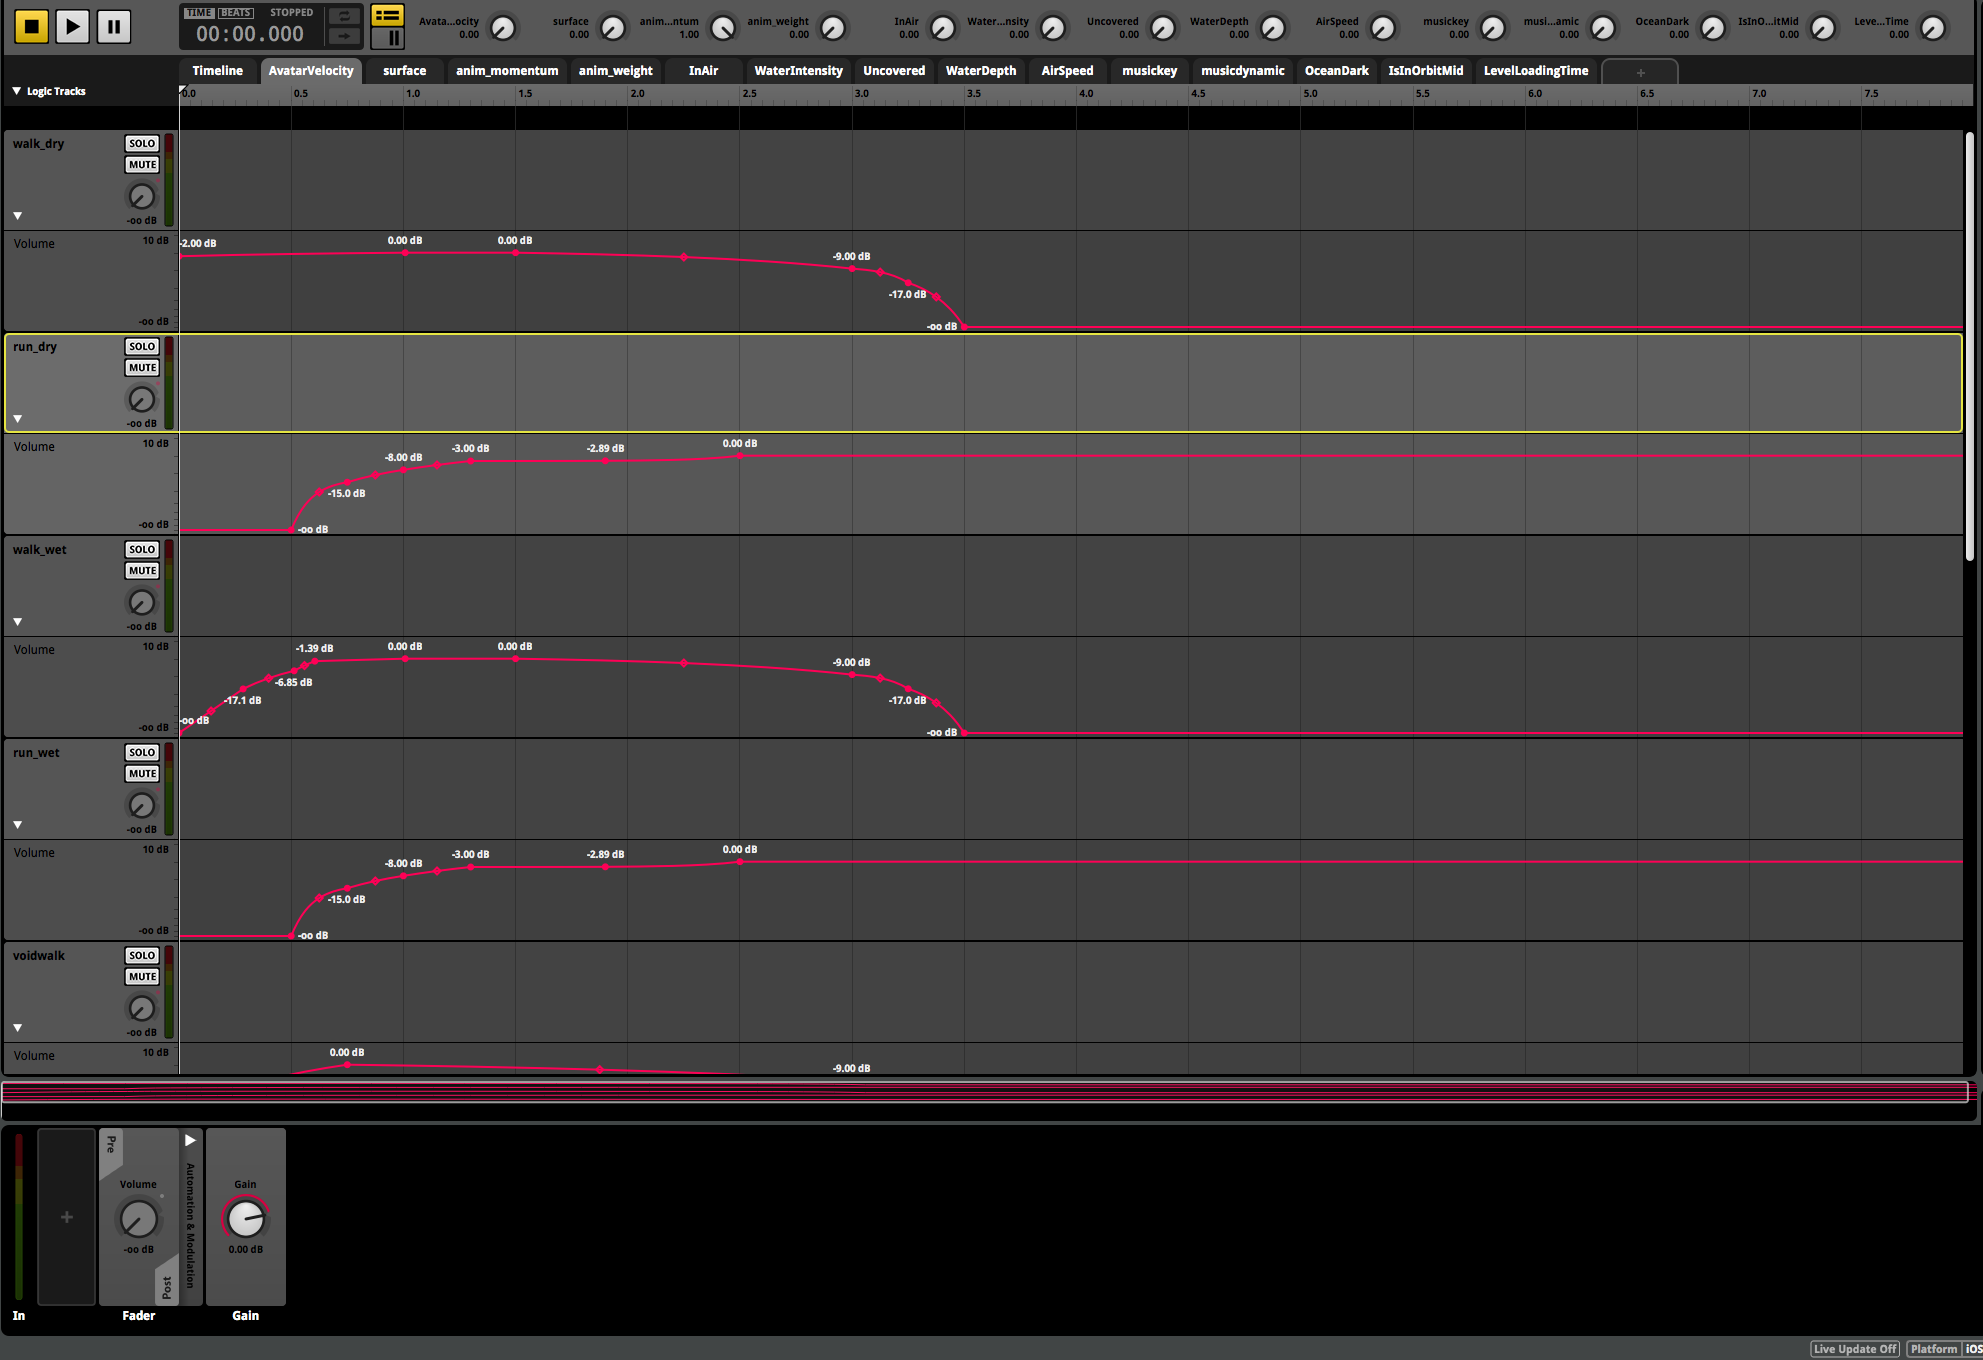Collapse the Logic Tracks section
Screen dimensions: 1983x1360
17,91
